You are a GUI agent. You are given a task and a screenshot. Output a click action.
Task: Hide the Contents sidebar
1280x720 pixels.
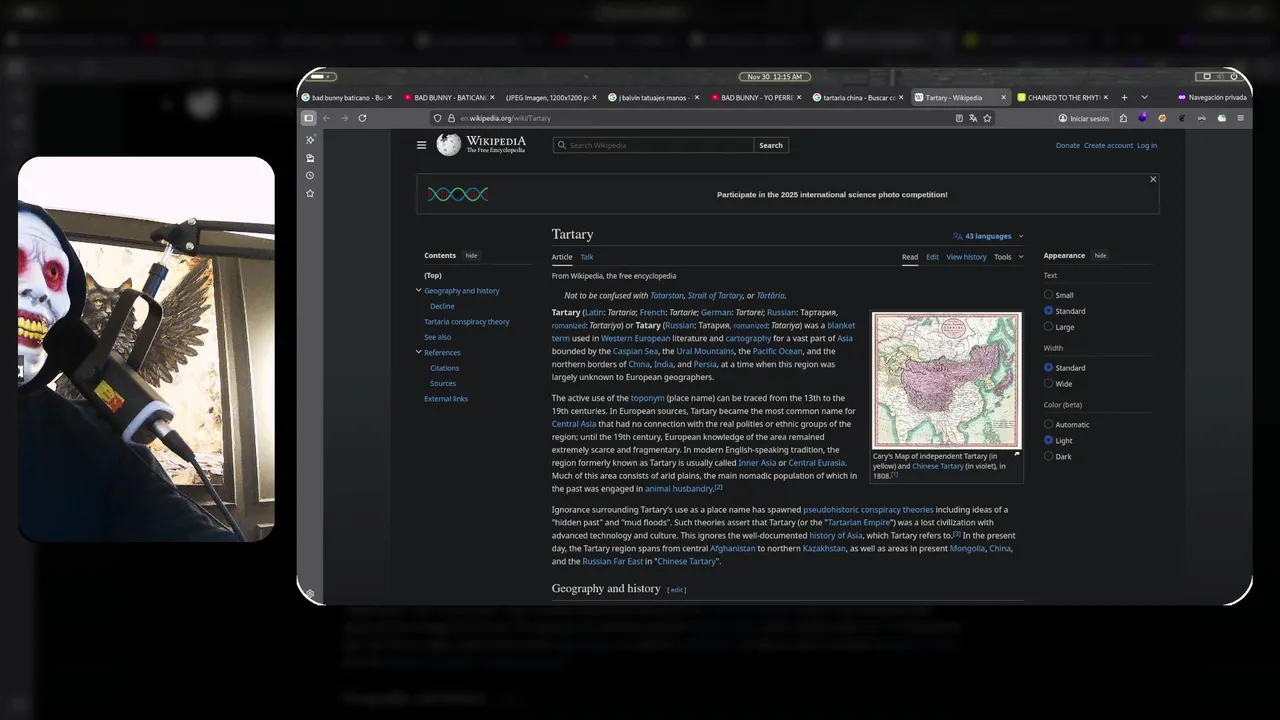(x=471, y=256)
